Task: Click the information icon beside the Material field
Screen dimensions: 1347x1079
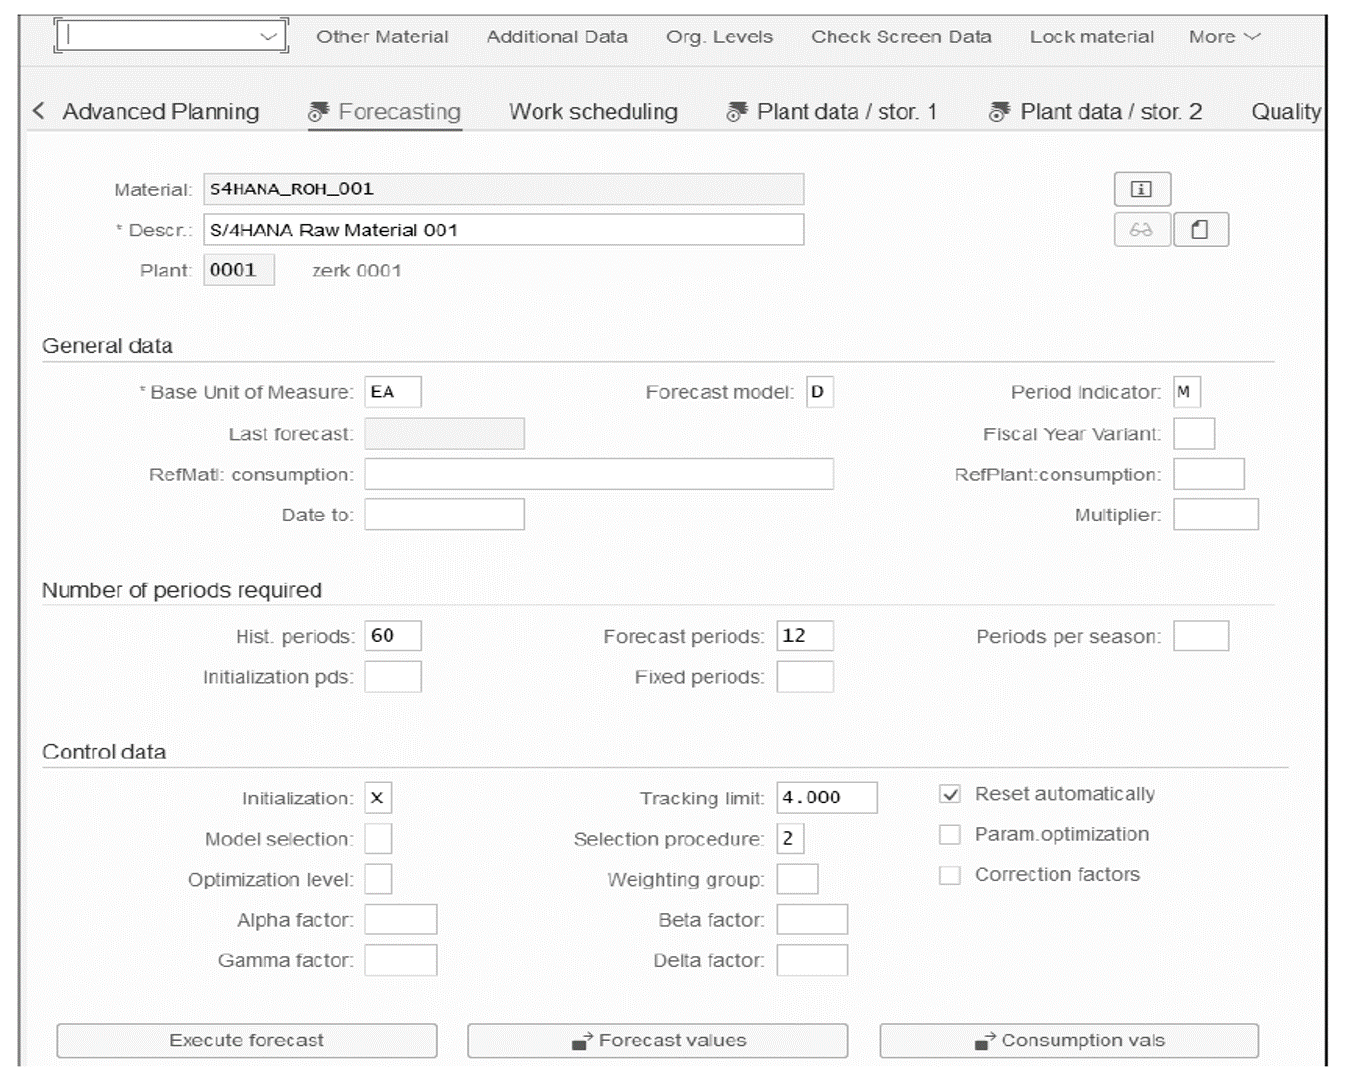Action: [x=1142, y=188]
